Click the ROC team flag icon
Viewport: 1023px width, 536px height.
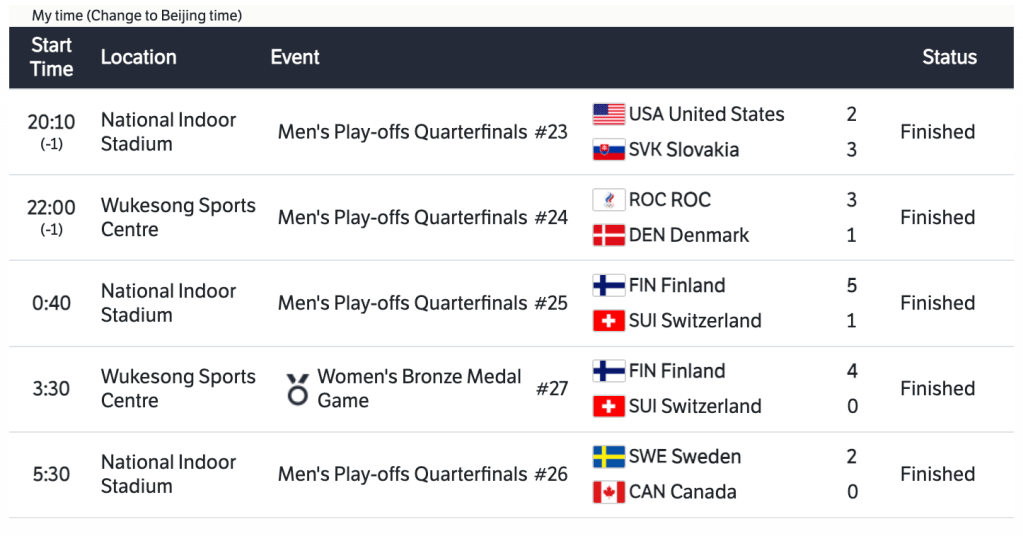(608, 200)
